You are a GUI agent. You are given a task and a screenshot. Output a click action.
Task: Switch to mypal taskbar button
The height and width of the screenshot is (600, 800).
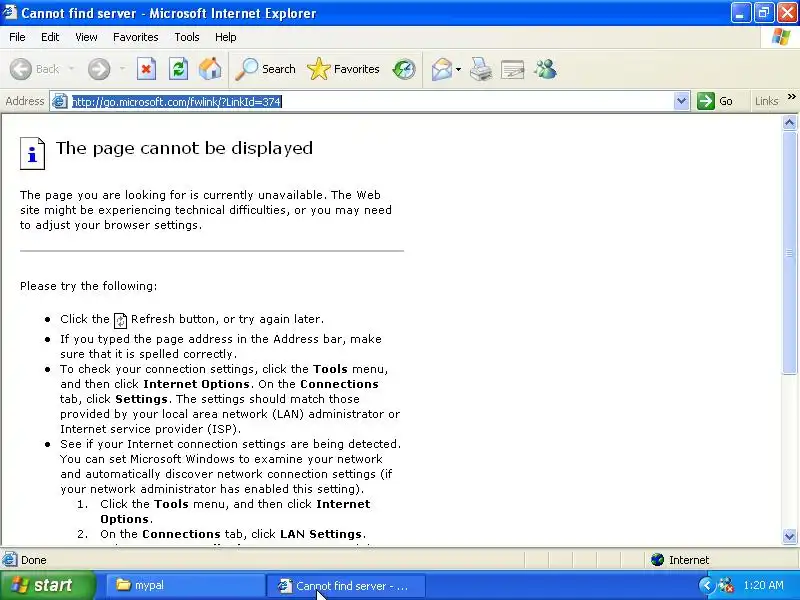click(186, 585)
